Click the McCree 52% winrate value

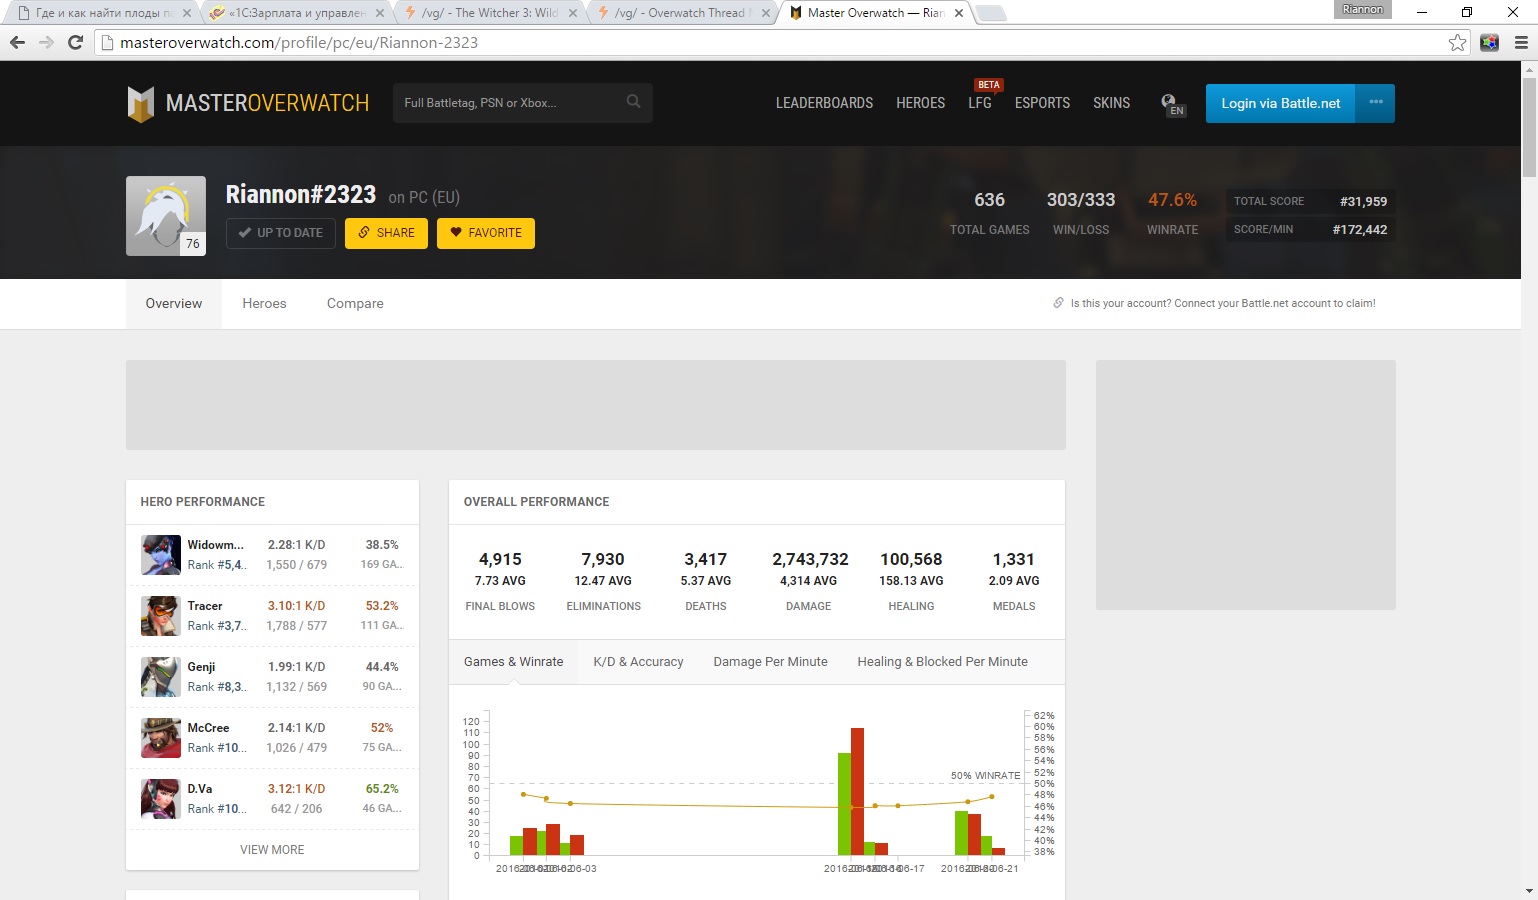pos(382,728)
